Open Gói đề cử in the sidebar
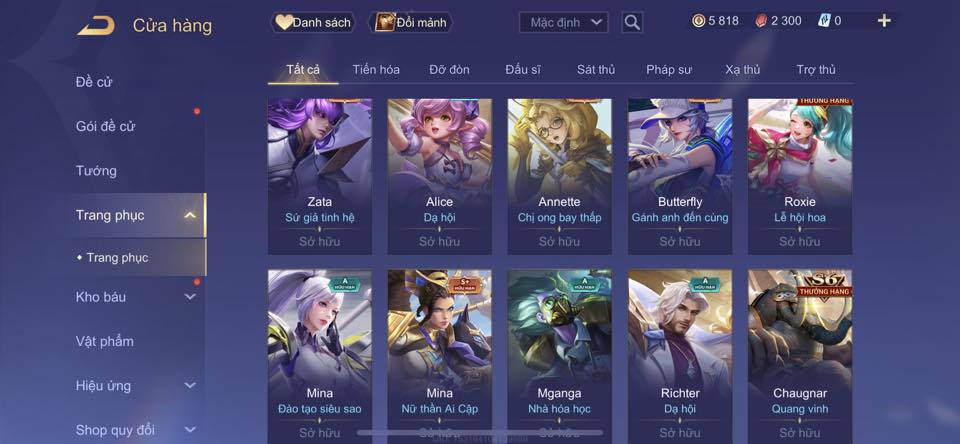This screenshot has width=960, height=444. 105,126
